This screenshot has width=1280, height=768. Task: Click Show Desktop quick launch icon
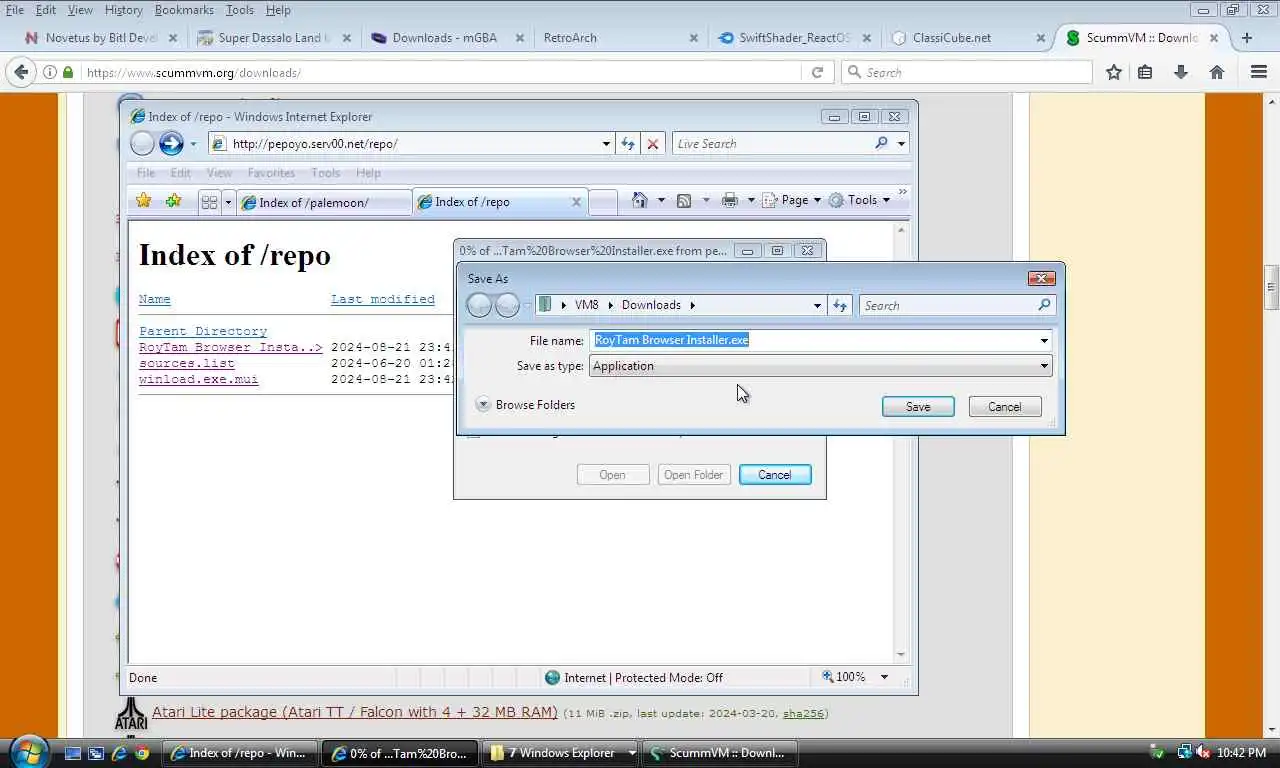tap(73, 753)
